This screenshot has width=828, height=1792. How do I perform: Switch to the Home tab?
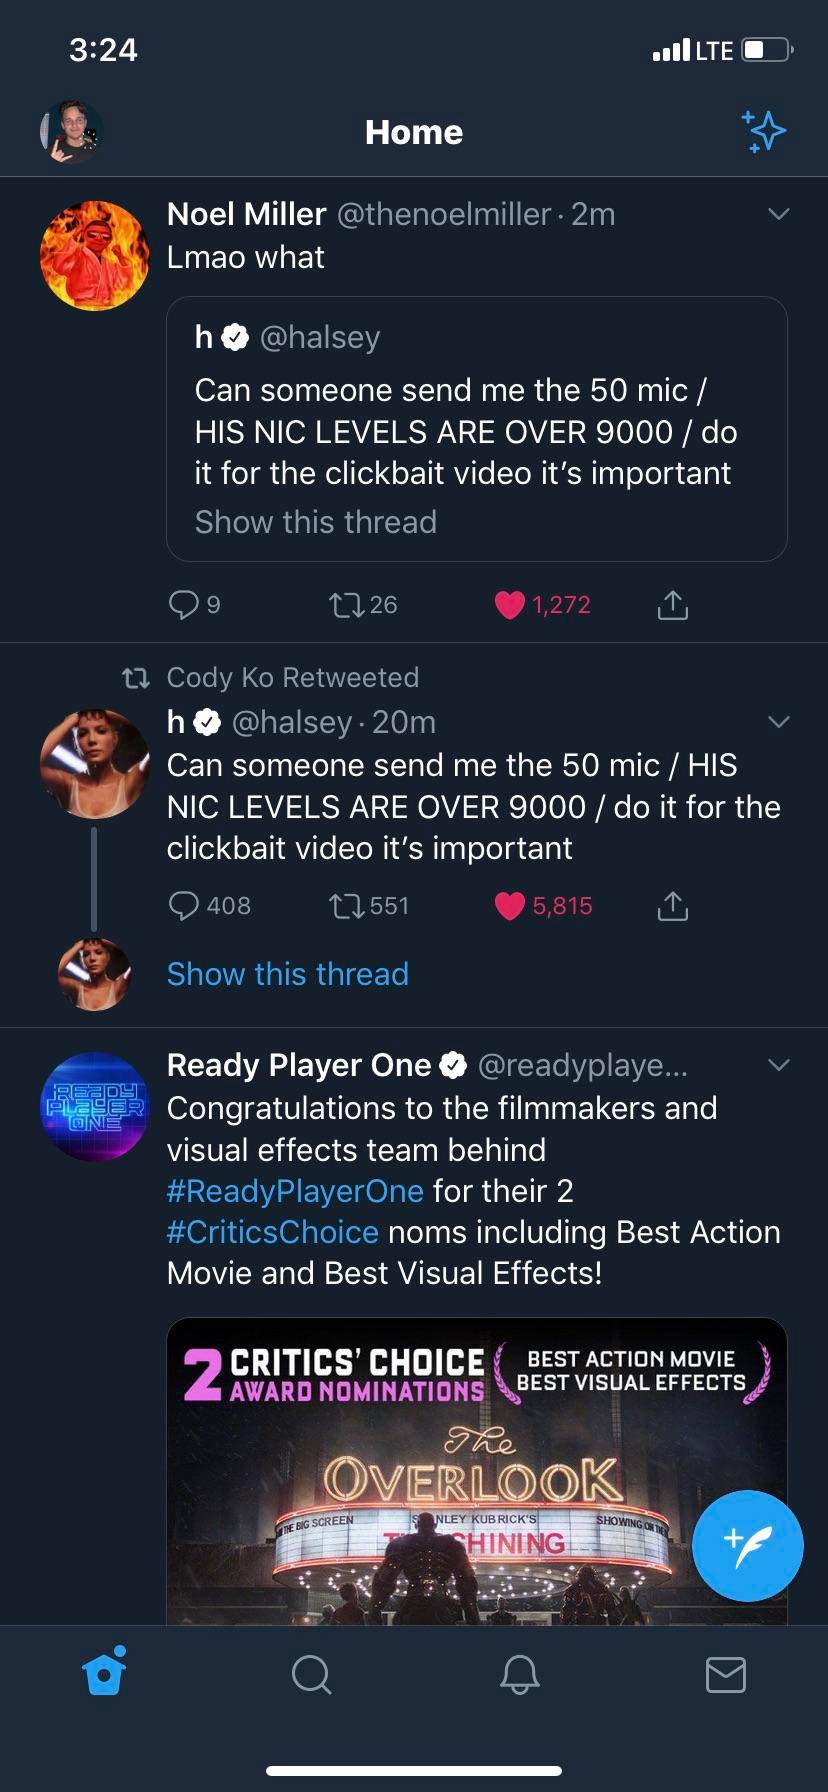[x=103, y=1675]
